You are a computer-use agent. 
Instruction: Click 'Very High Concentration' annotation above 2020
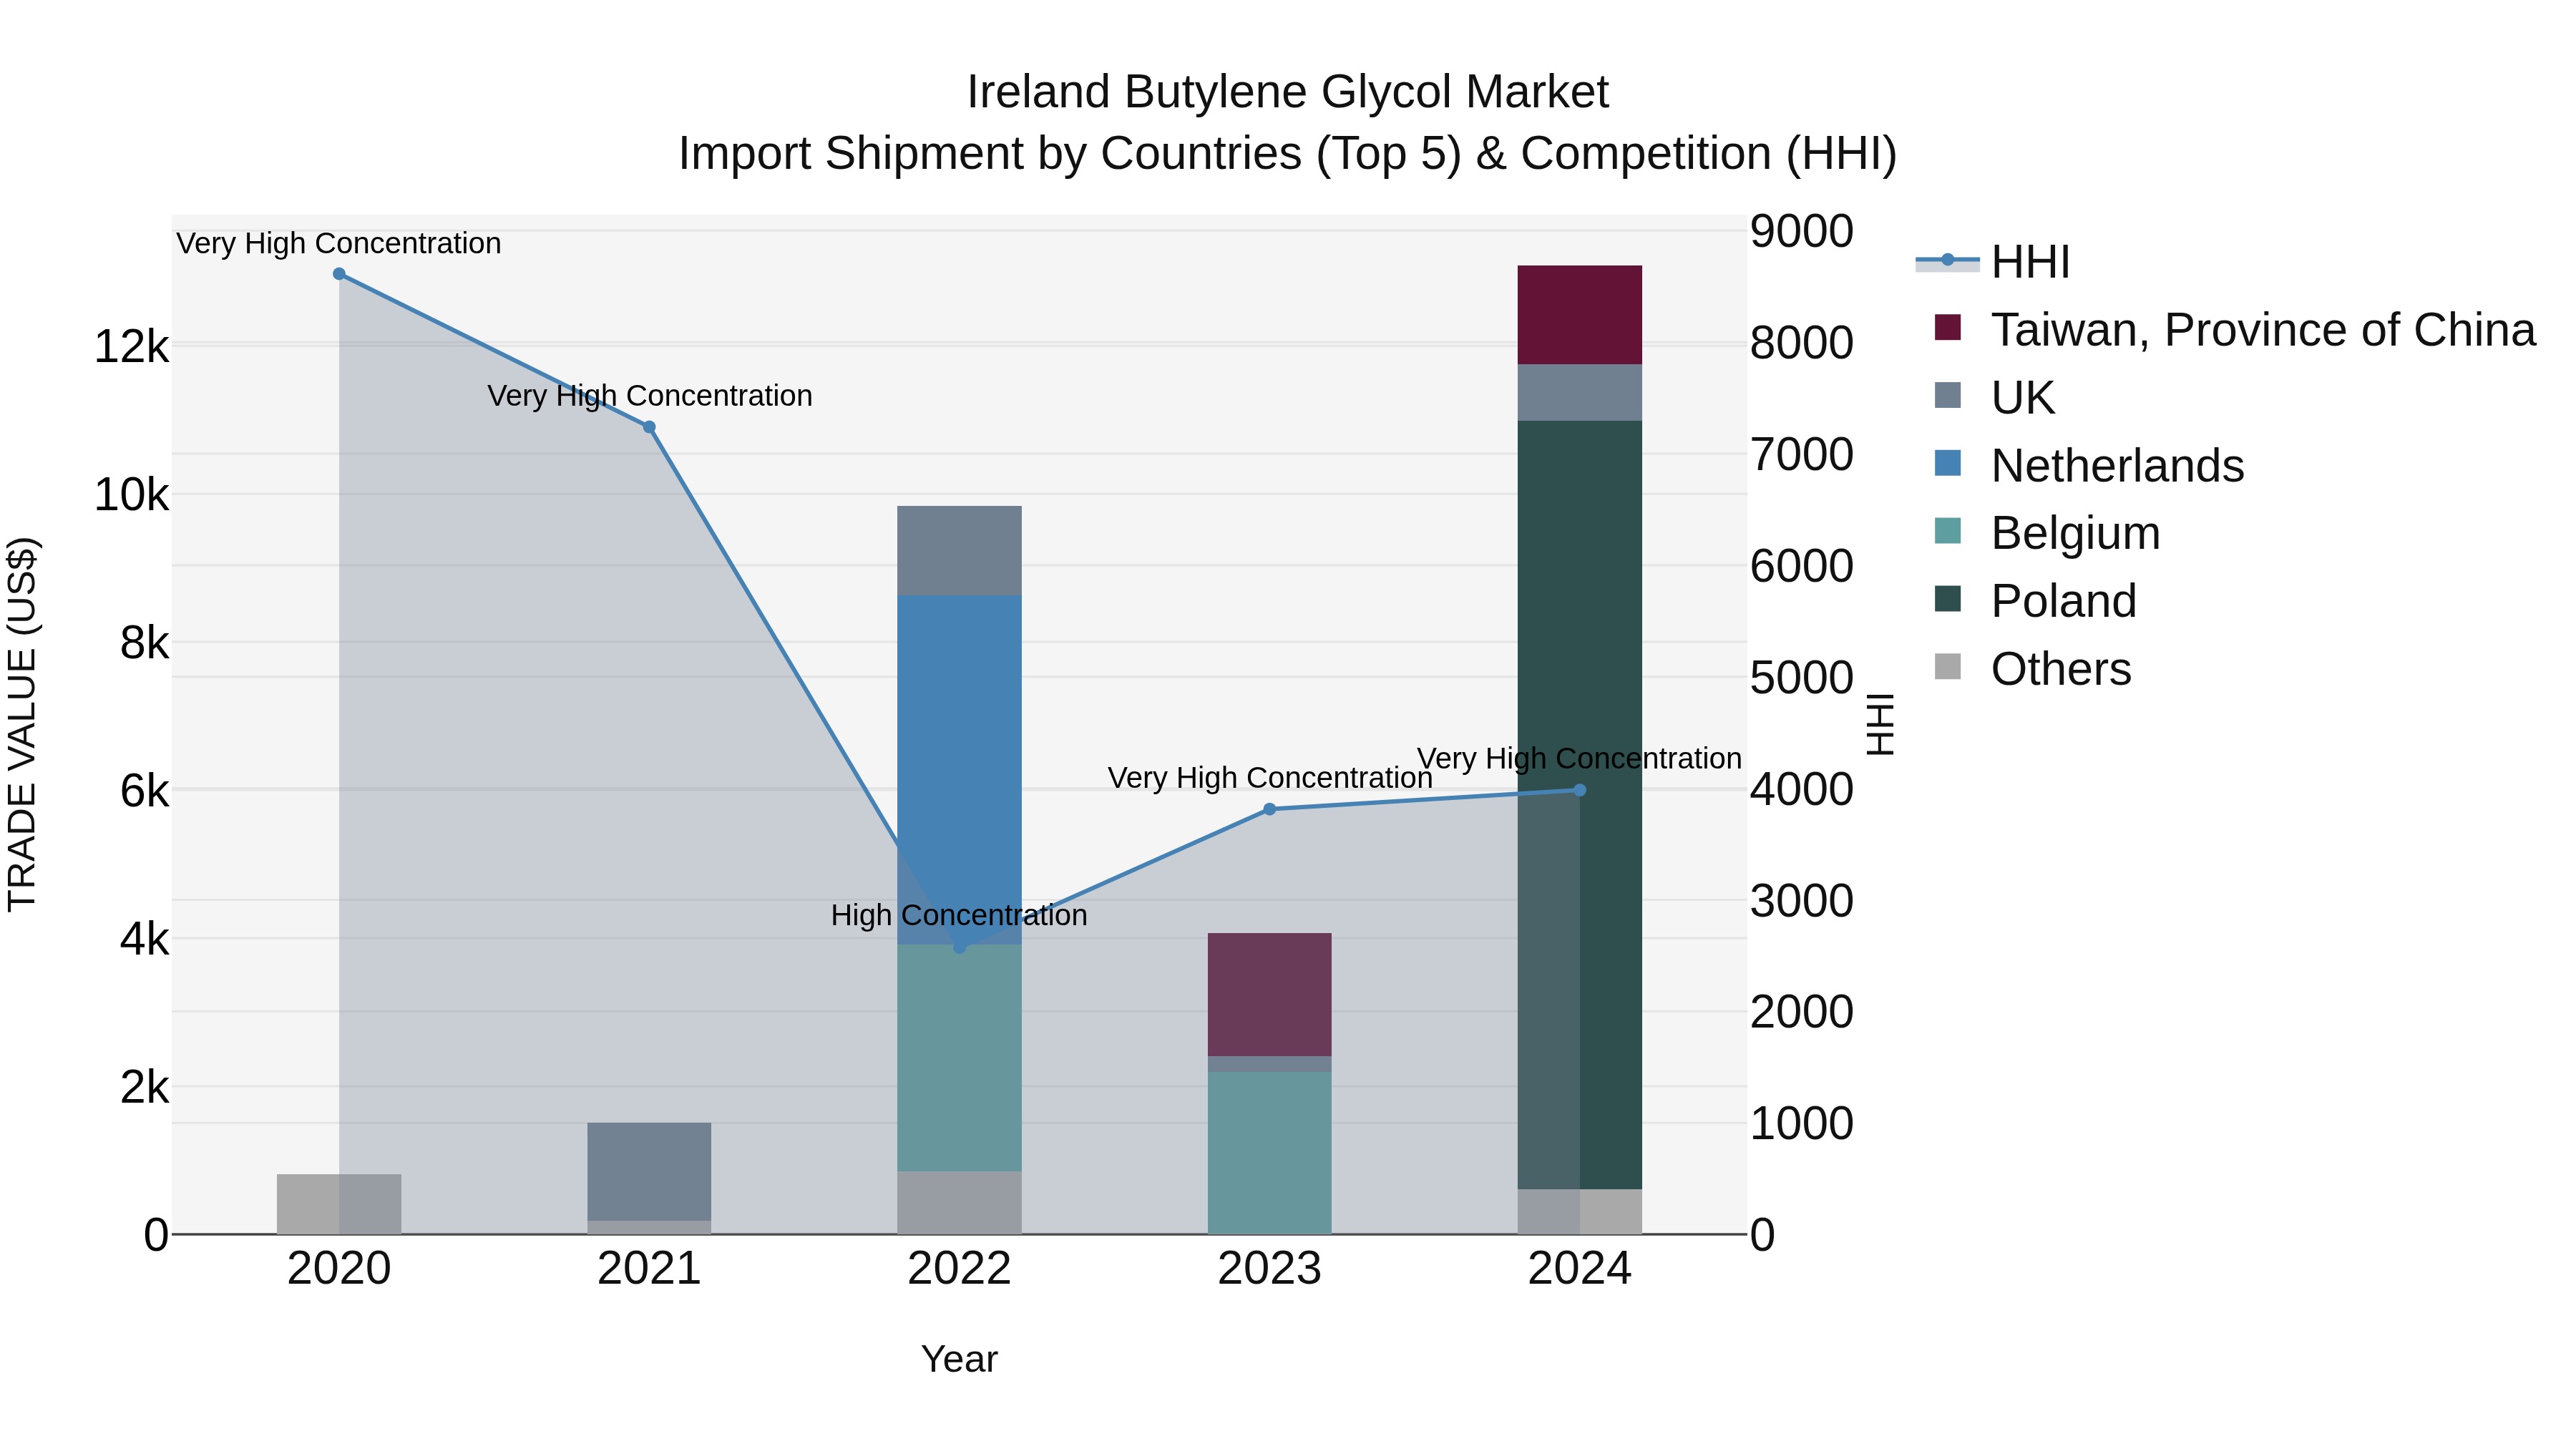pos(339,243)
